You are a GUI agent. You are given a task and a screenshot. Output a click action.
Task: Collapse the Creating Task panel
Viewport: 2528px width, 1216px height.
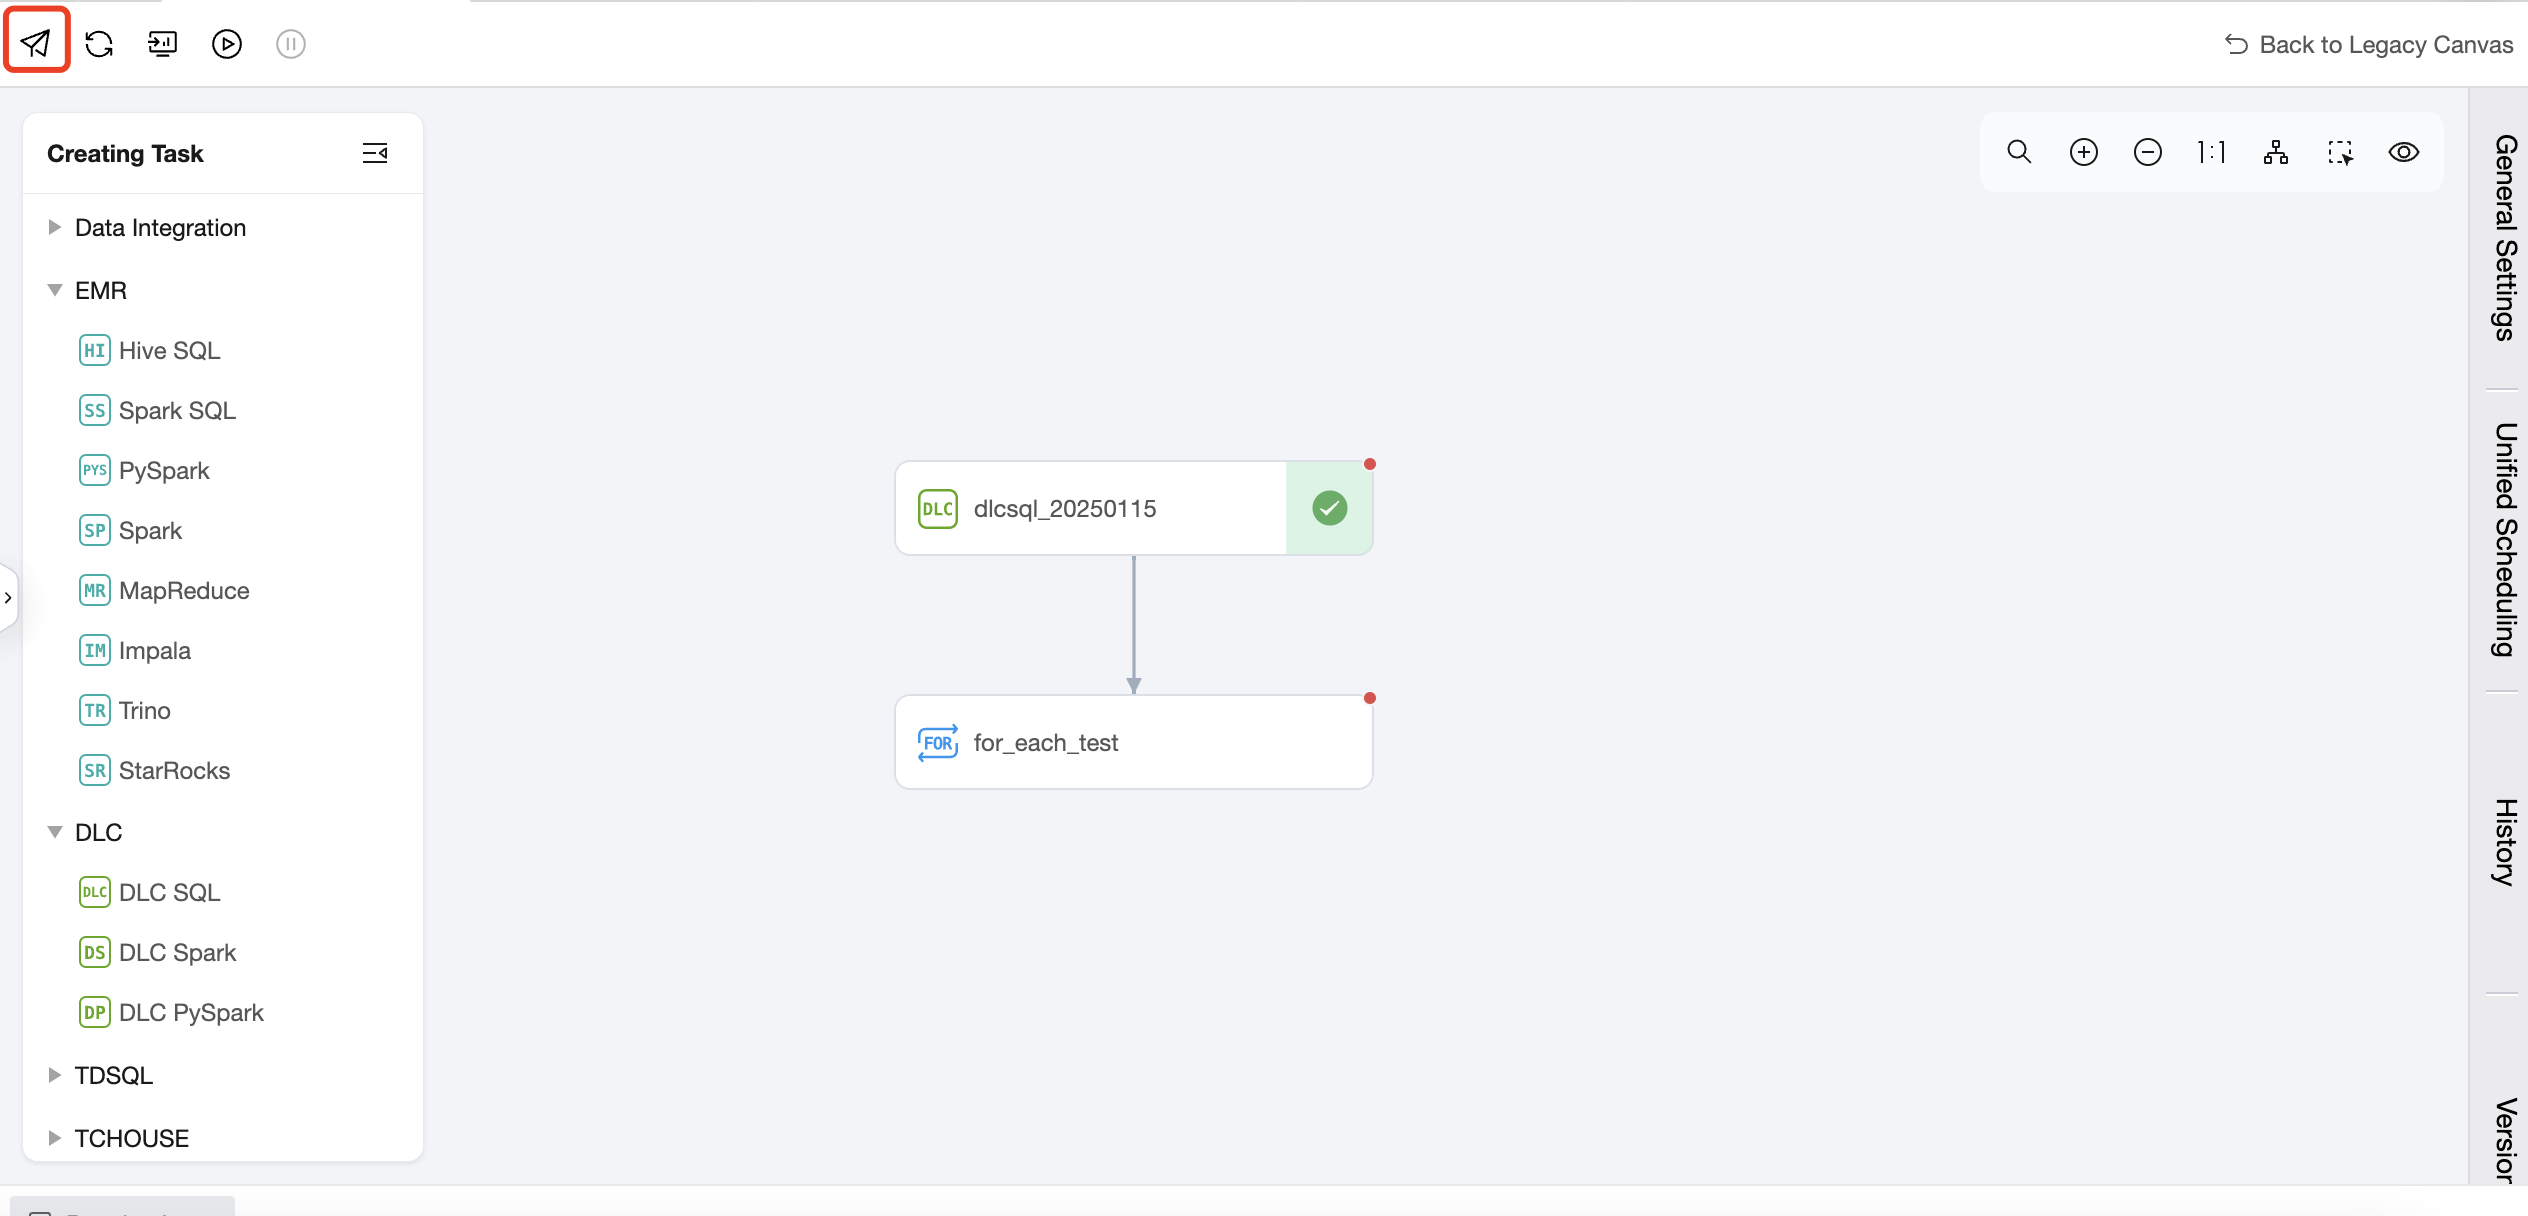click(375, 153)
